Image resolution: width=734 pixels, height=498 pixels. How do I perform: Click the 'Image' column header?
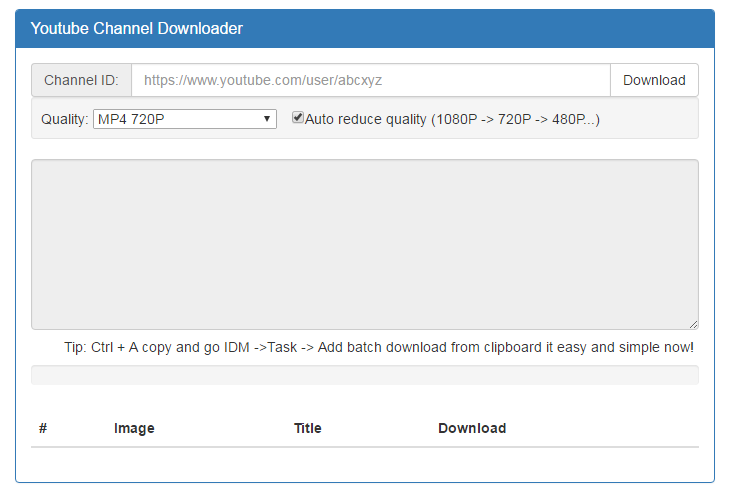click(x=134, y=428)
